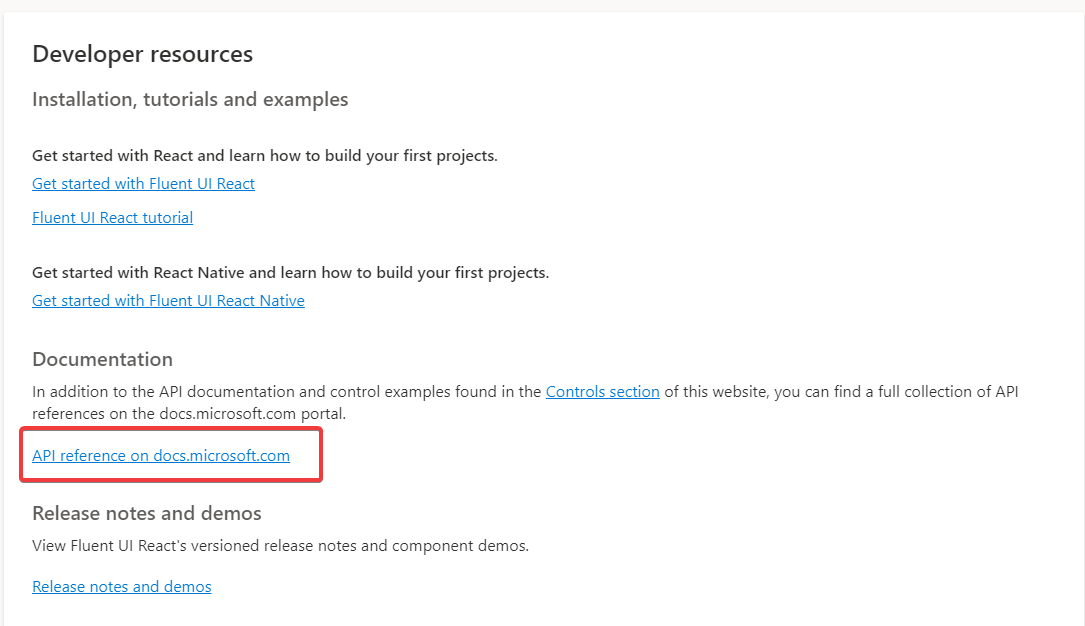Open "Get started with Fluent UI React Native"
Image resolution: width=1085 pixels, height=626 pixels.
pos(168,300)
